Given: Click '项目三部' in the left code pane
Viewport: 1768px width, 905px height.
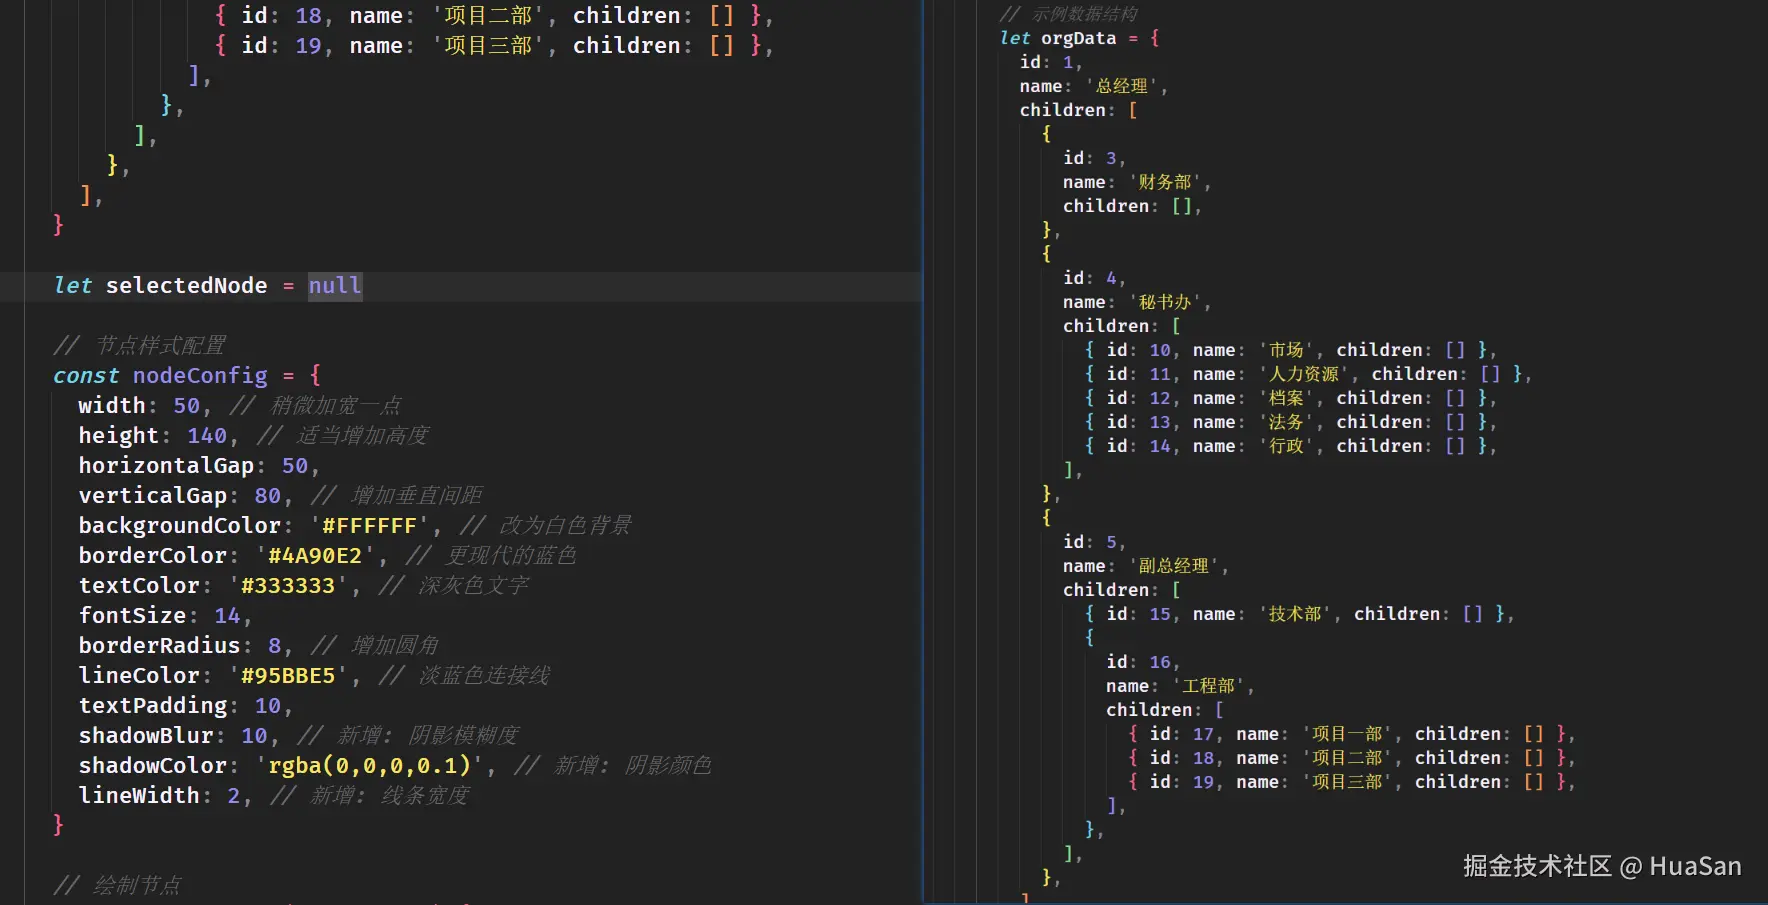Looking at the screenshot, I should [x=488, y=46].
